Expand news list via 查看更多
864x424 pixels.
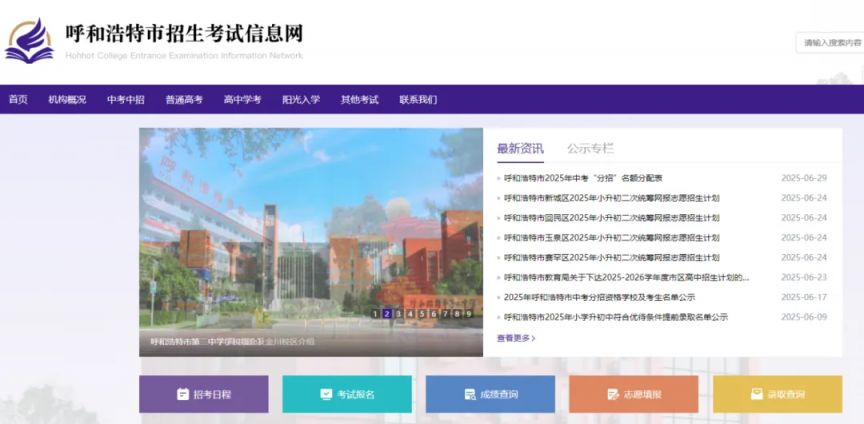click(x=516, y=338)
